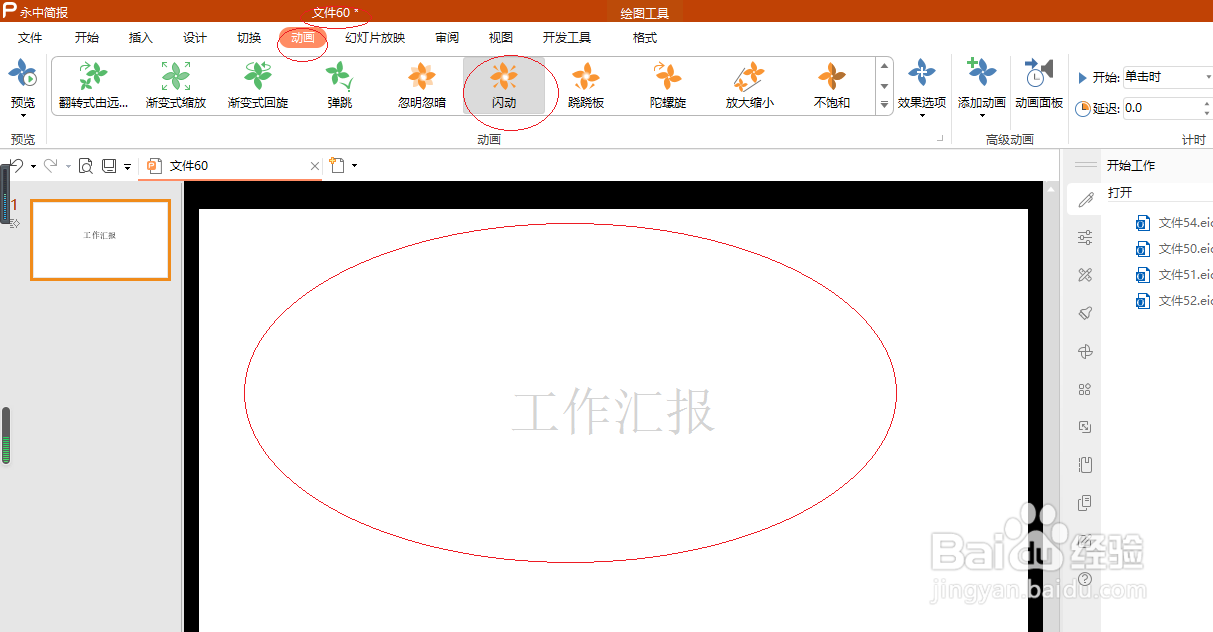
Task: Apply the 弹跳 bounce animation
Action: (338, 84)
